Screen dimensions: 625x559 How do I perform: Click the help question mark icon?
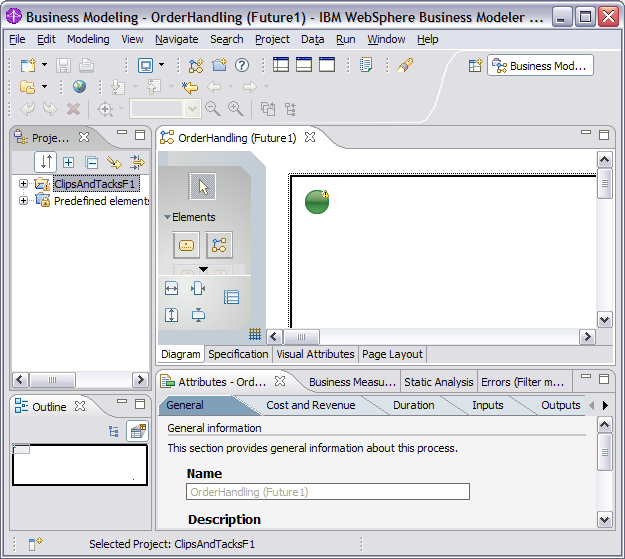[x=242, y=65]
